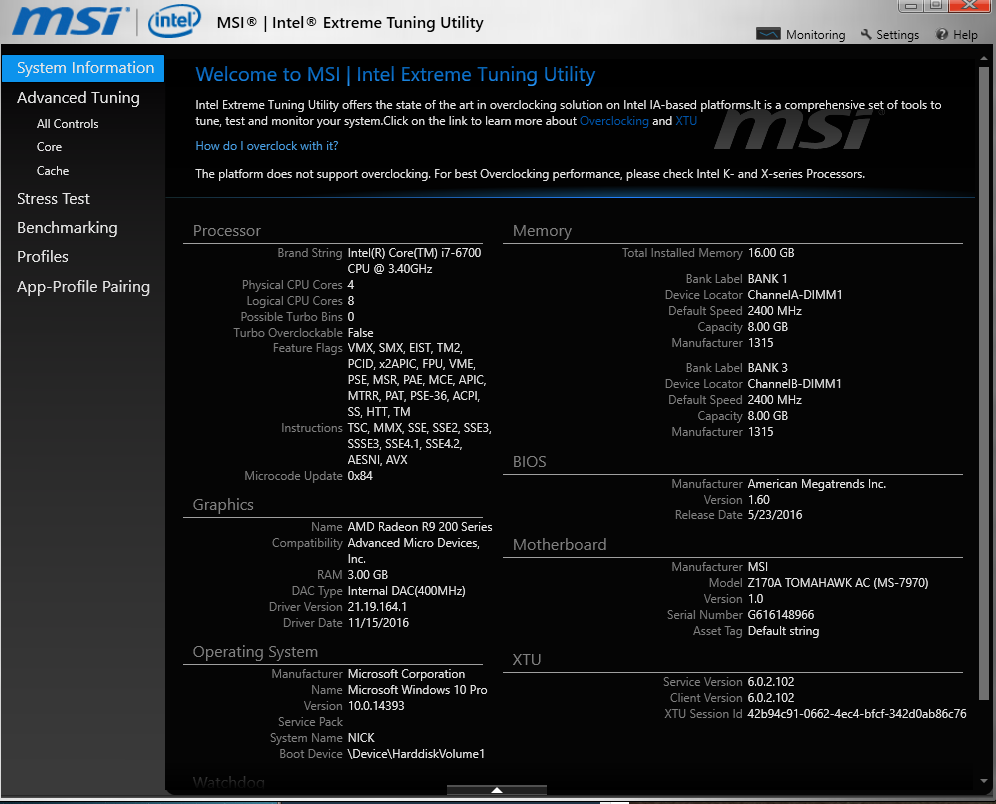Open the Monitoring view
This screenshot has height=804, width=996.
(x=801, y=34)
